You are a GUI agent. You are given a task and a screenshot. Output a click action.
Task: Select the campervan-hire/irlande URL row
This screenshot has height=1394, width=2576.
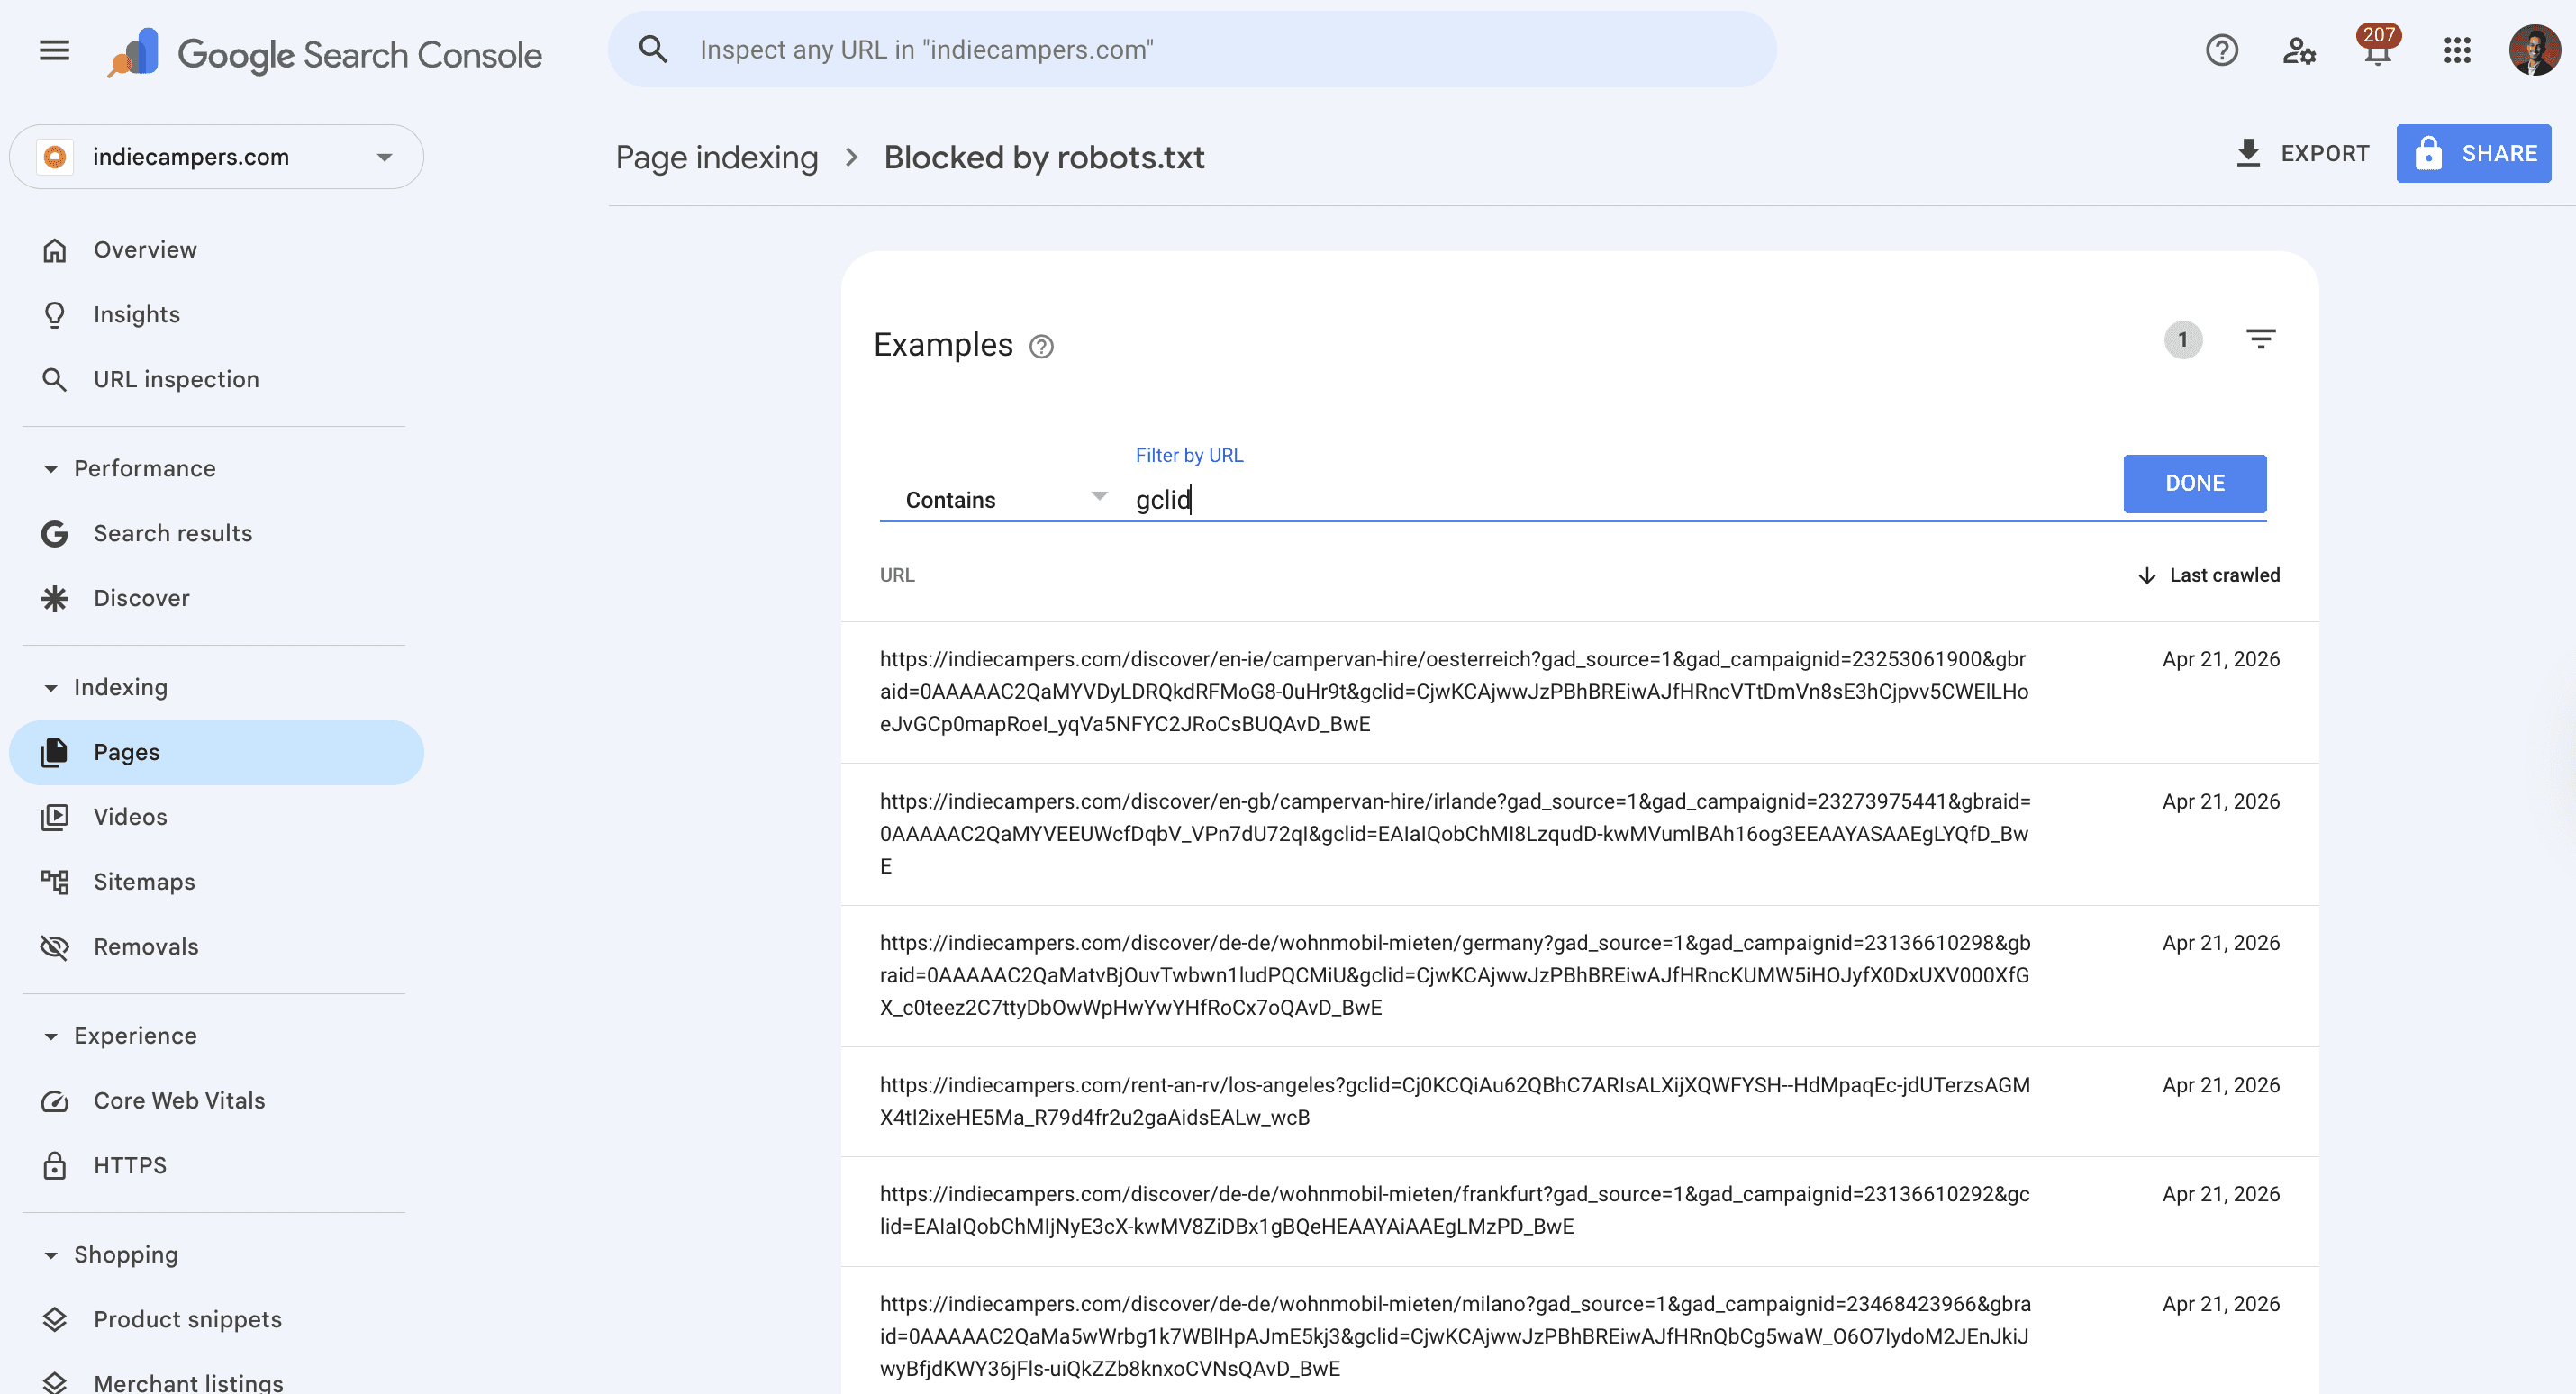pyautogui.click(x=1579, y=834)
